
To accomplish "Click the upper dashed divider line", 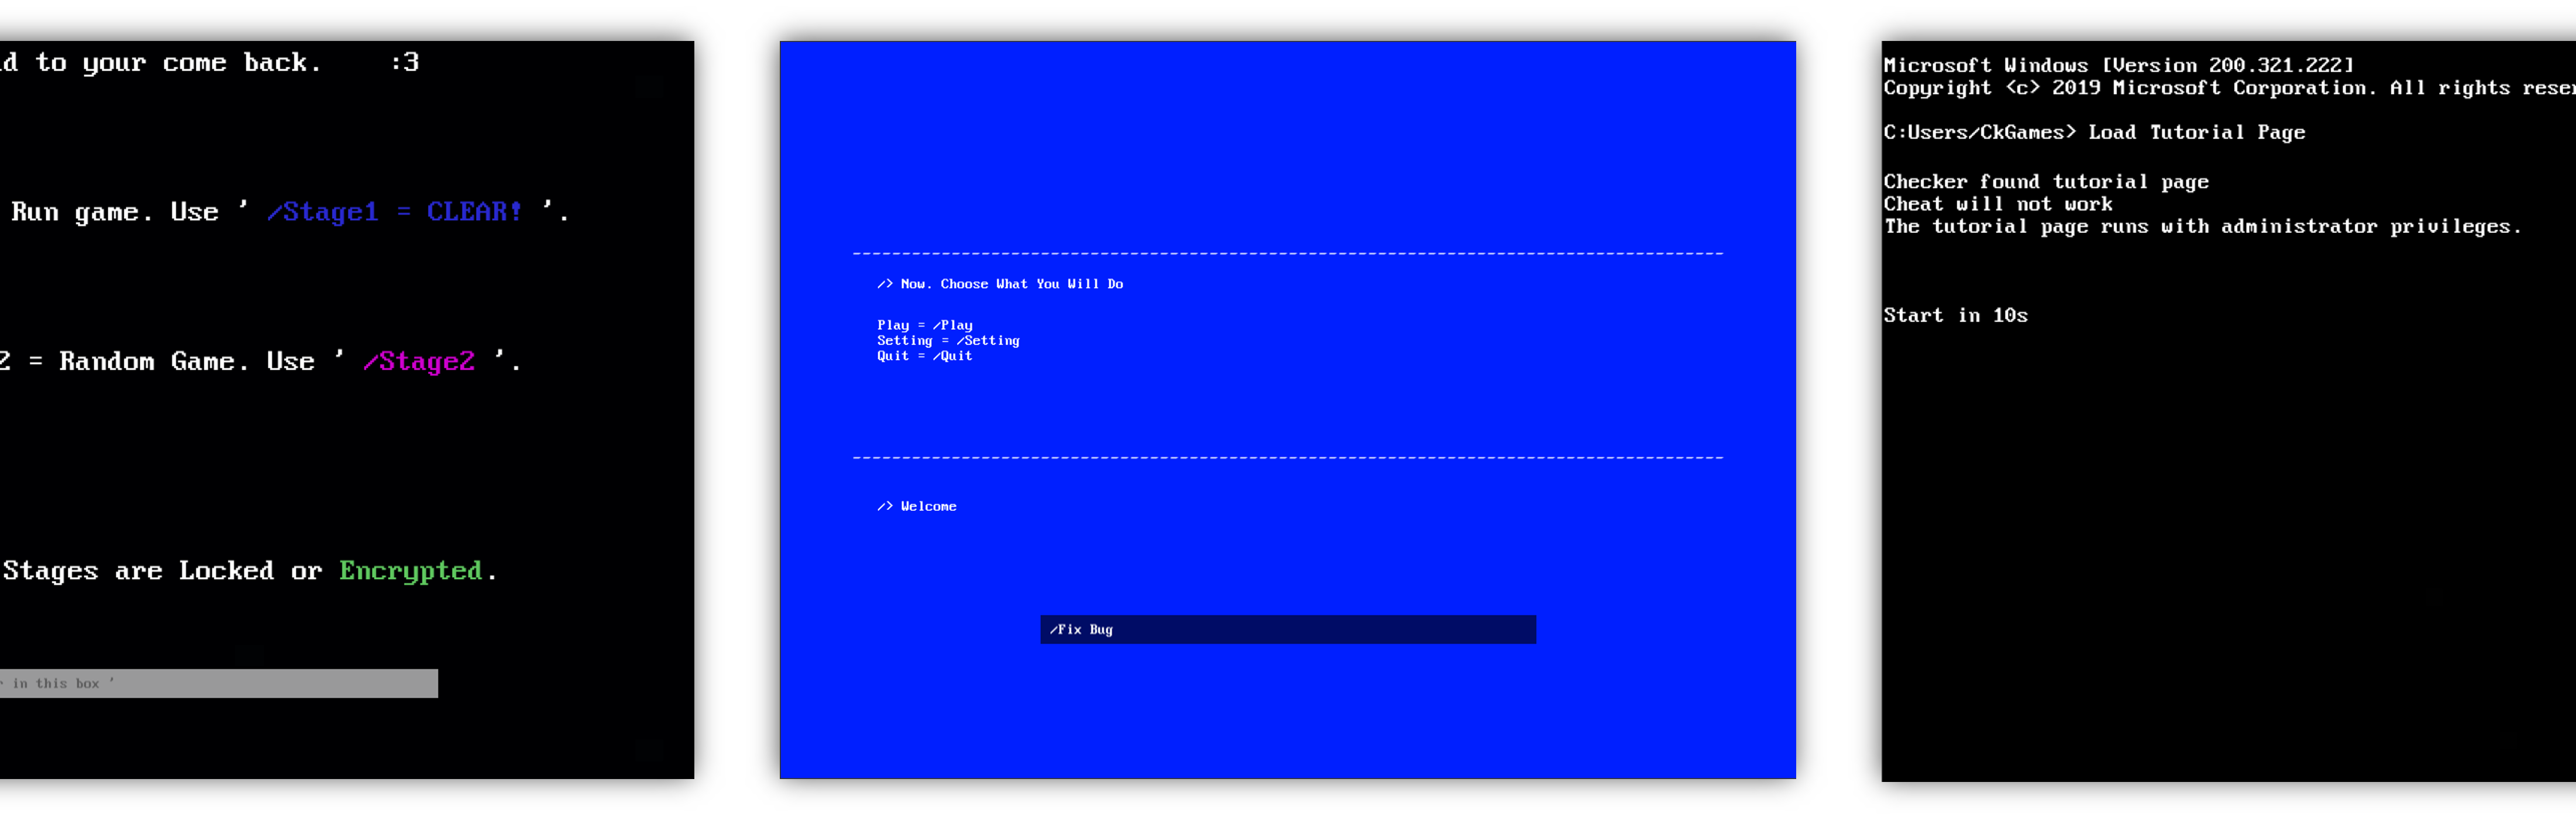I will (x=1287, y=254).
